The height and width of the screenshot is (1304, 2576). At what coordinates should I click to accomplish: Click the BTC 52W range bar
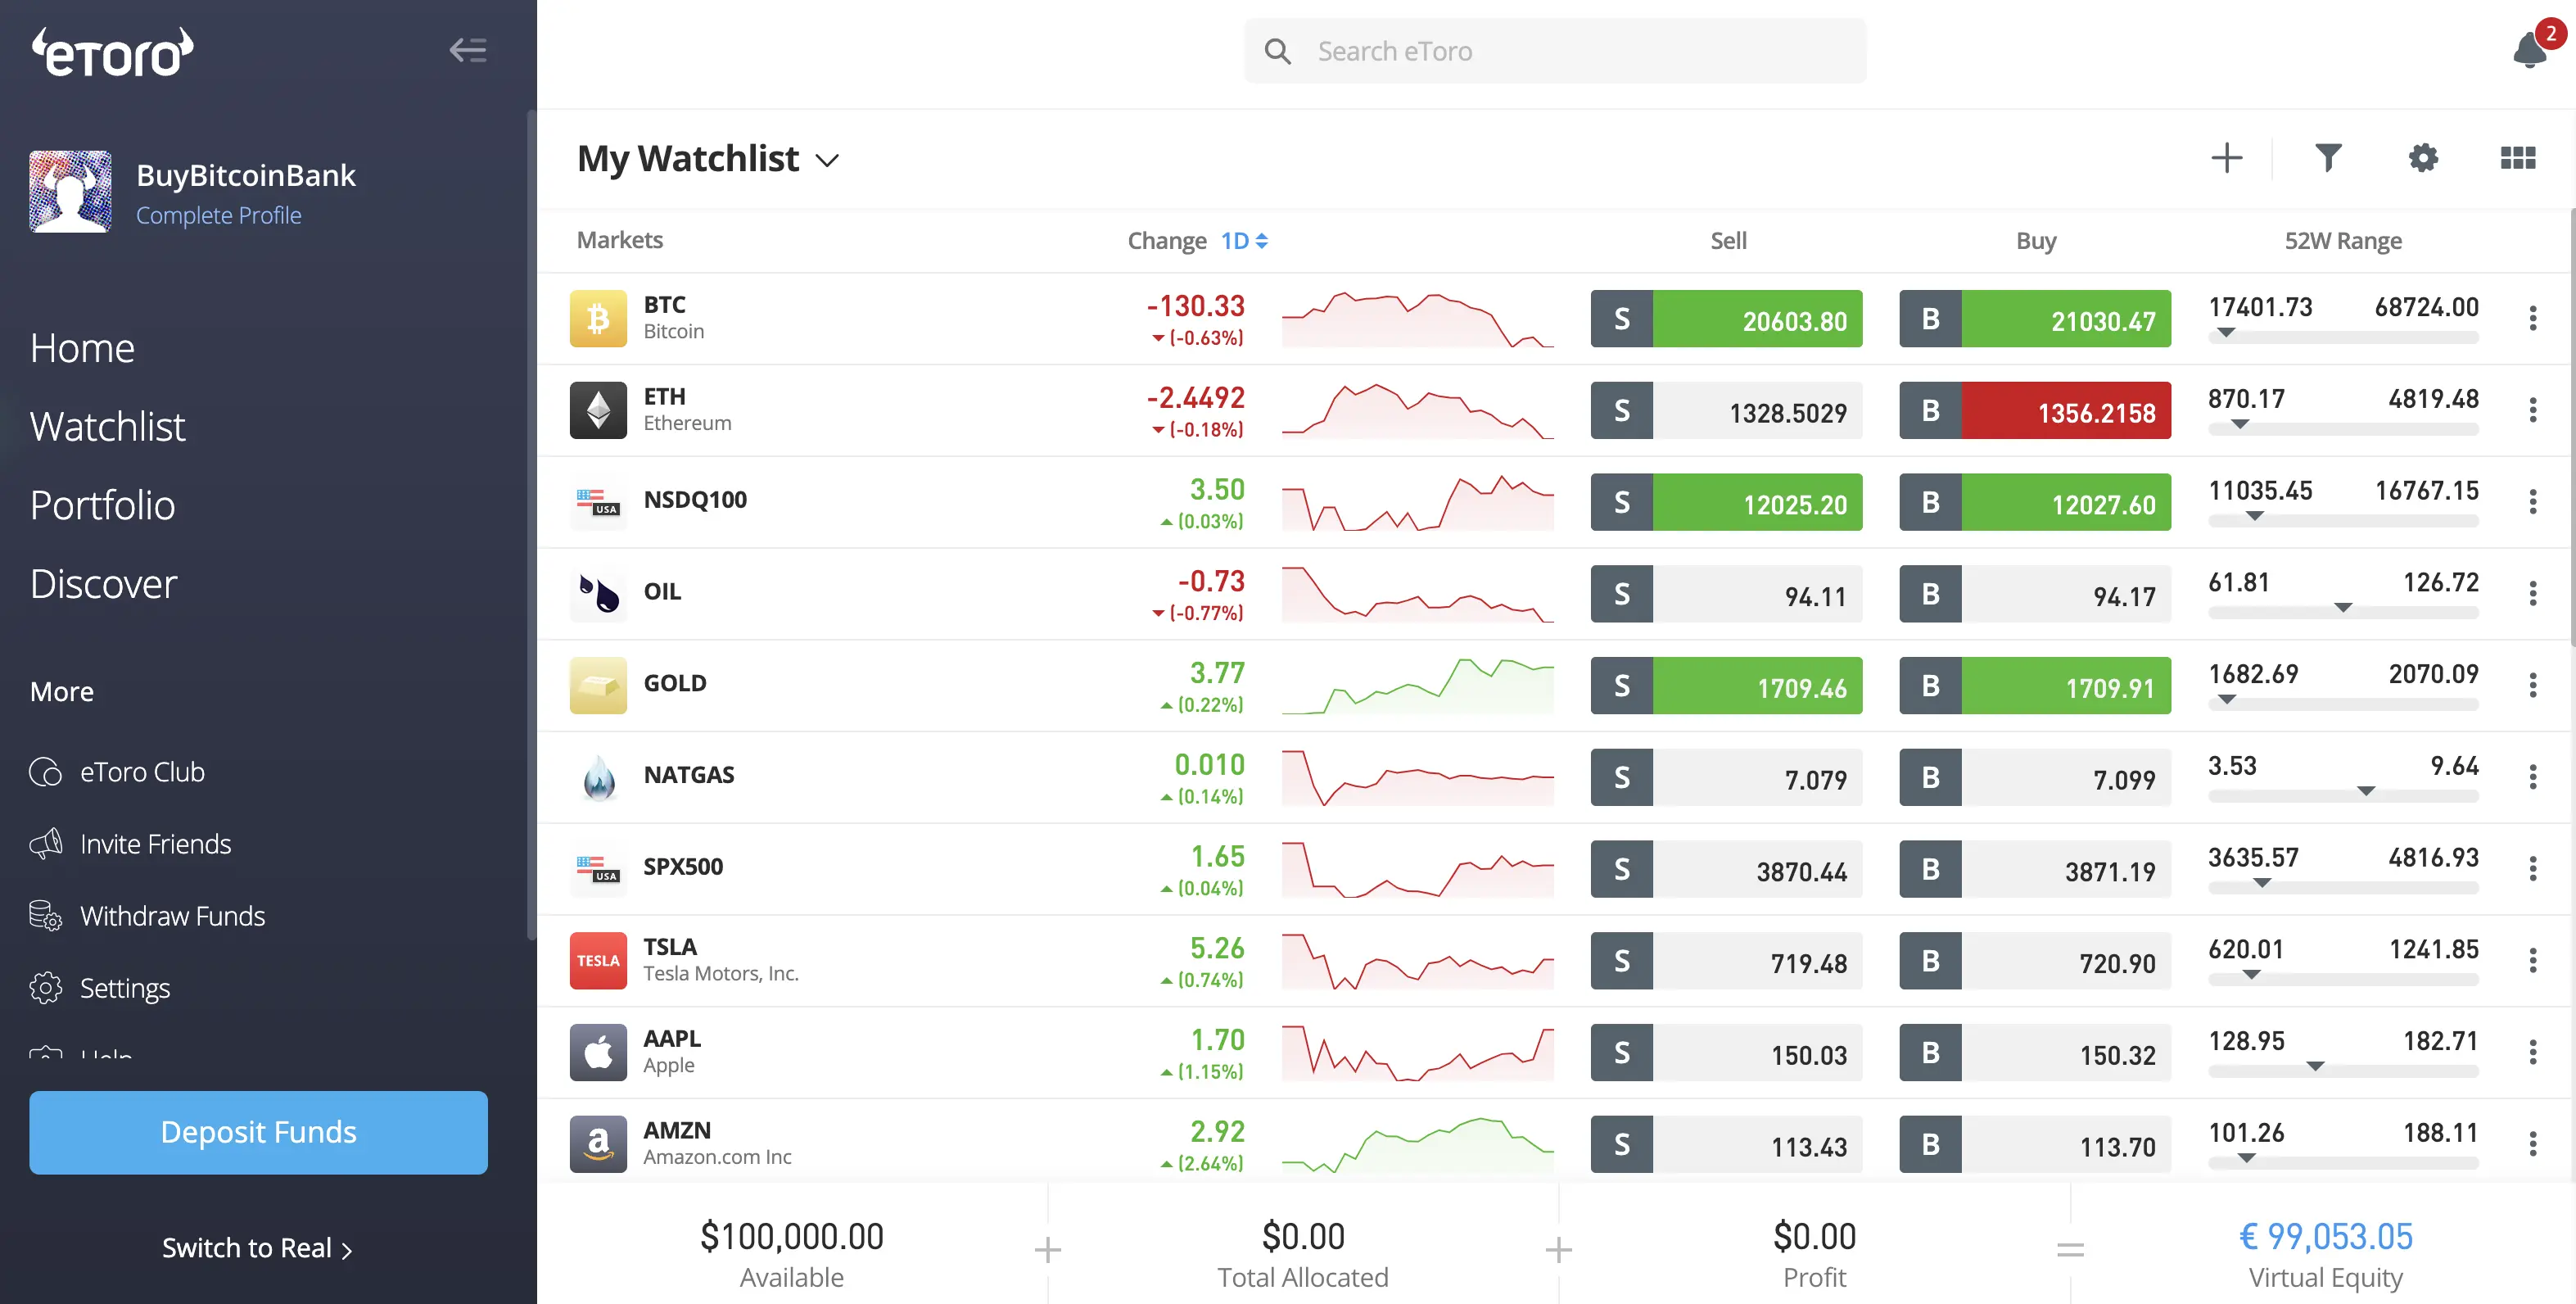[x=2343, y=337]
